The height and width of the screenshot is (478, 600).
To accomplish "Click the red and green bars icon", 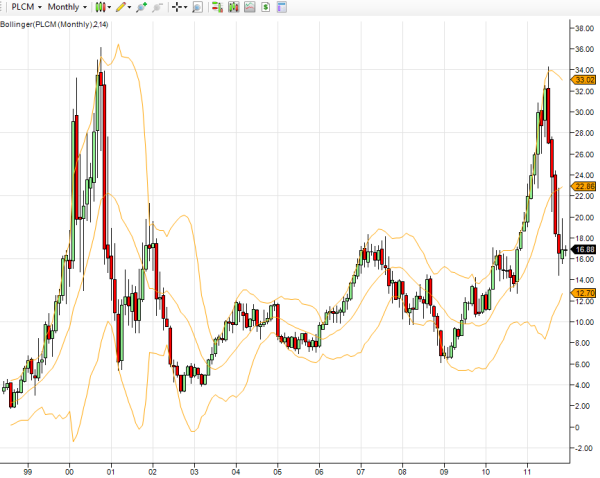I will pos(217,7).
